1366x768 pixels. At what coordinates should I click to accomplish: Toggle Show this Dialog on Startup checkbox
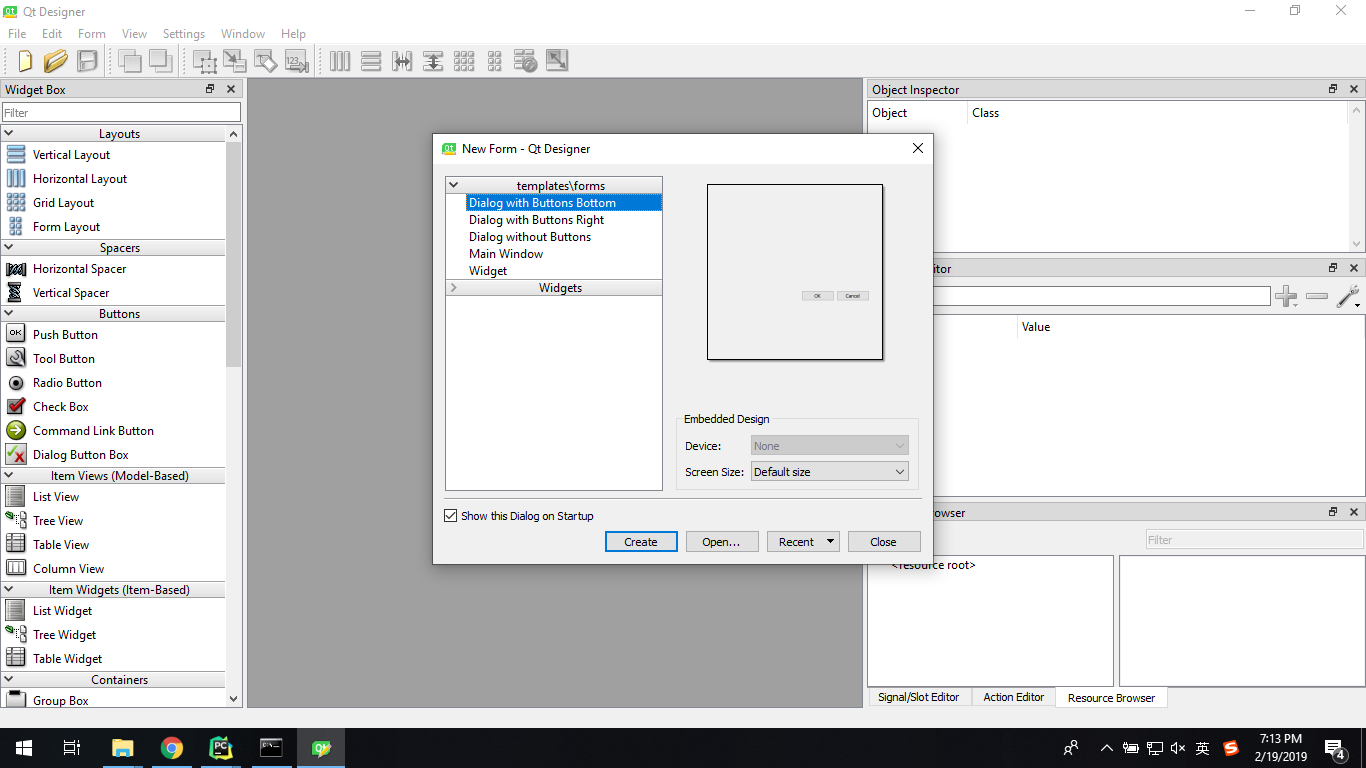tap(450, 516)
